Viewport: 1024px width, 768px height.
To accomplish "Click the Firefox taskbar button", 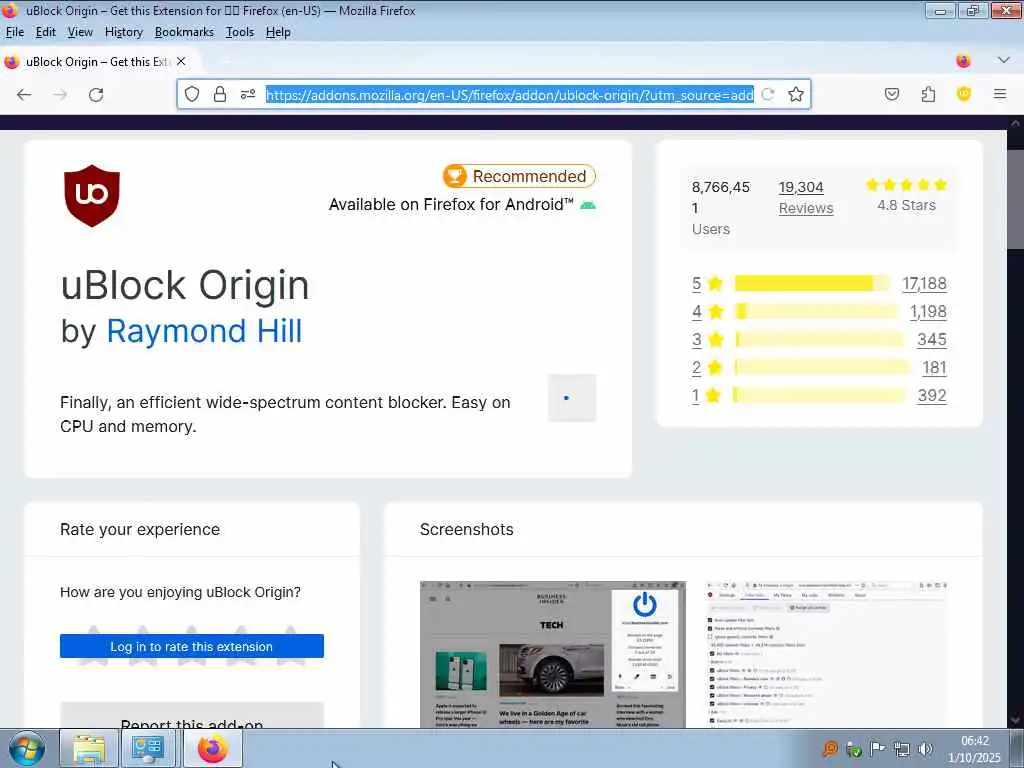I will (213, 749).
